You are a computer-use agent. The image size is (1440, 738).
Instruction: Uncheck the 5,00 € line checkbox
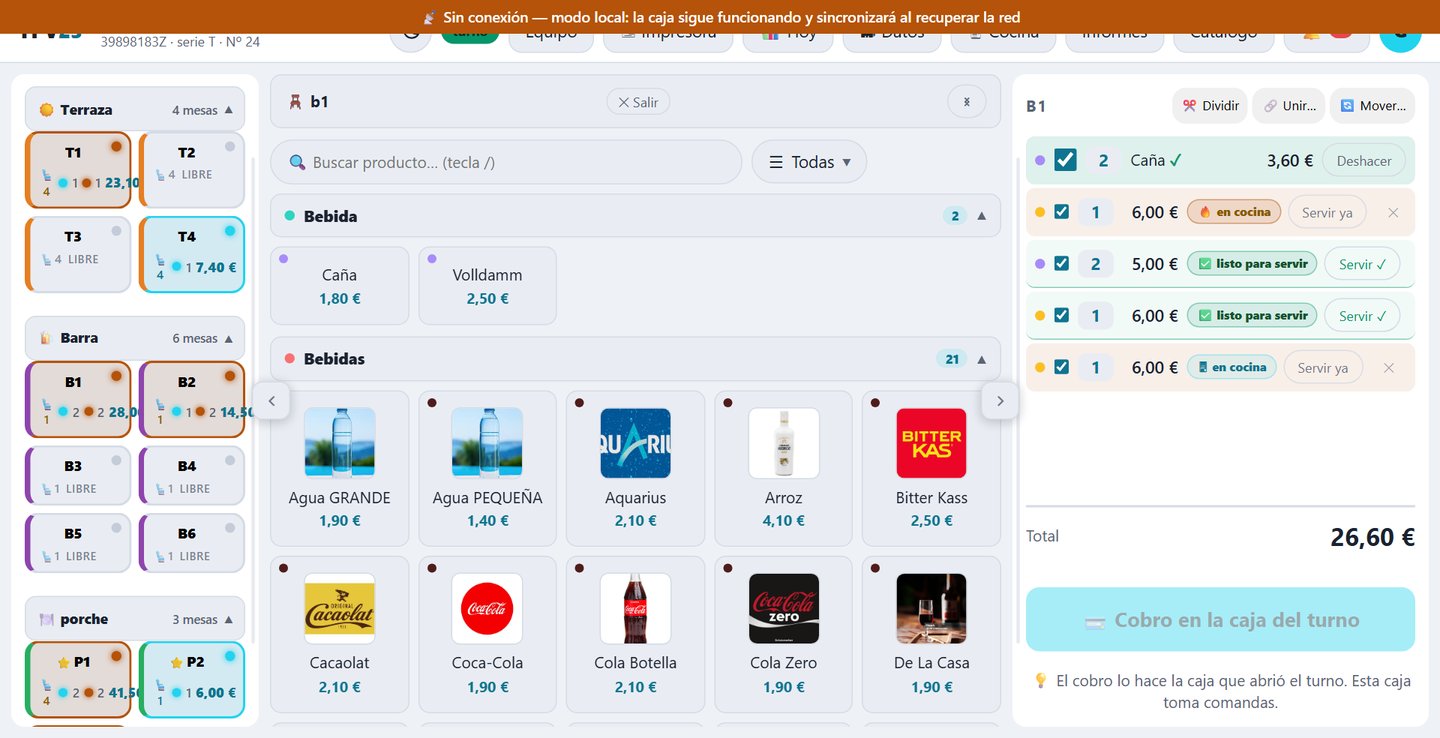click(1062, 264)
